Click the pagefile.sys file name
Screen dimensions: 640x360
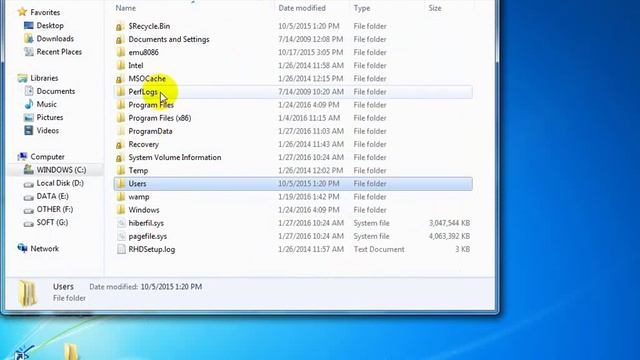pyautogui.click(x=147, y=236)
